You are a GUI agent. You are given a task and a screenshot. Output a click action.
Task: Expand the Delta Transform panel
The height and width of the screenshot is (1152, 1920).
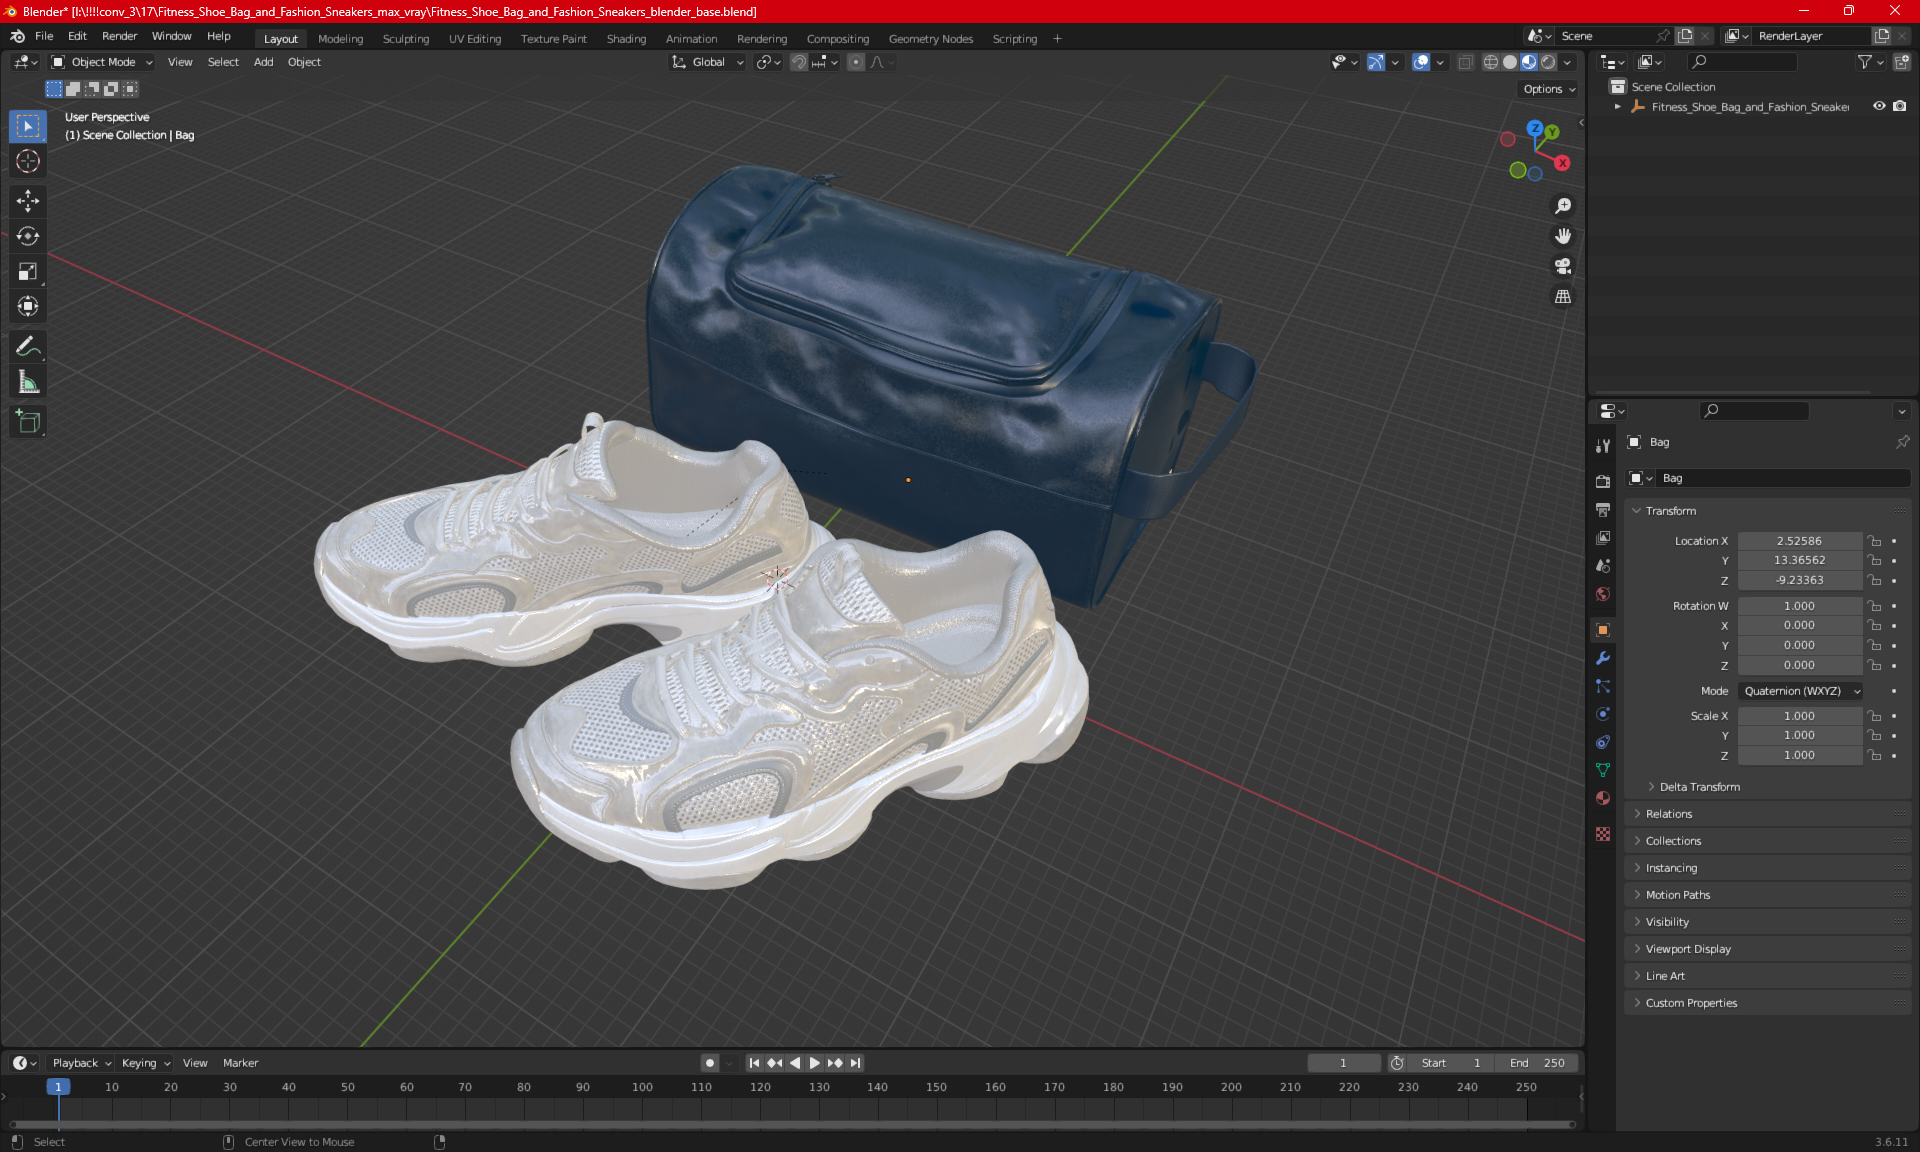[x=1699, y=787]
